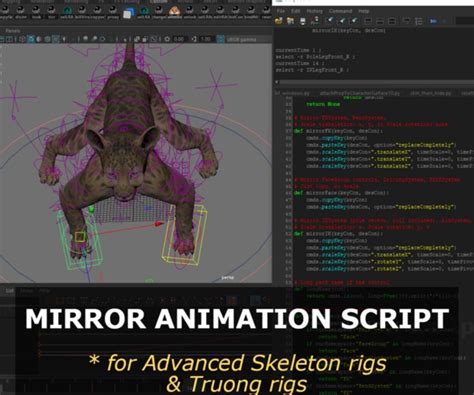Click the character face shelf icon

pyautogui.click(x=174, y=12)
